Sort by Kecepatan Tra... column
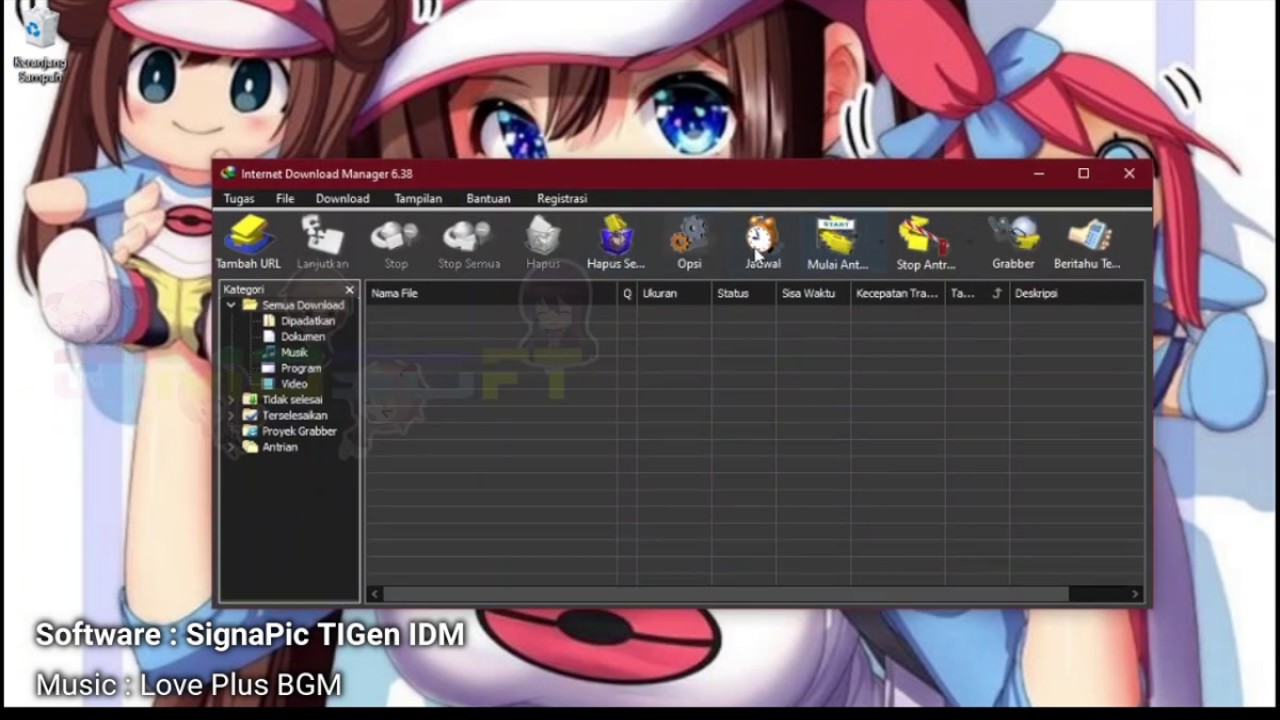The width and height of the screenshot is (1280, 720). (x=898, y=293)
